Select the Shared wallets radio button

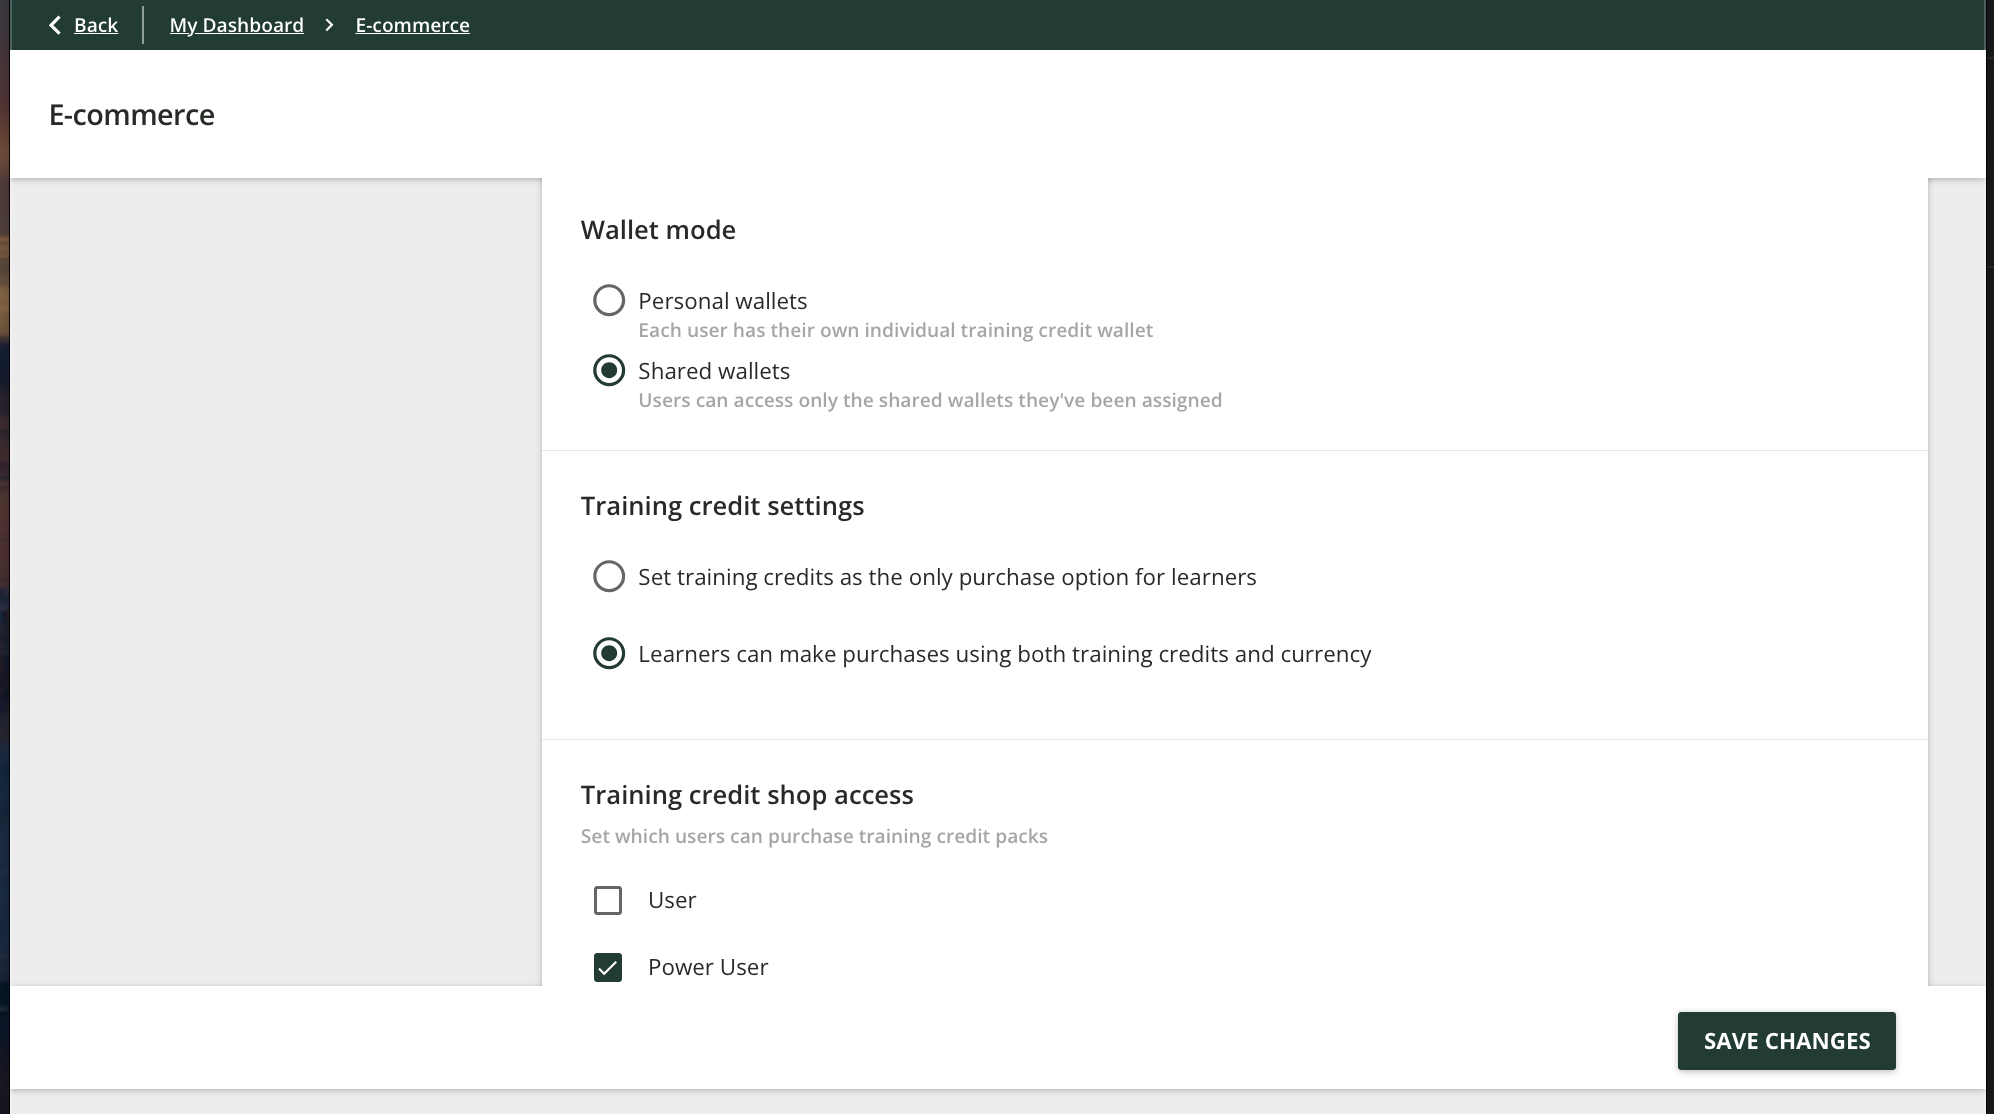point(609,371)
